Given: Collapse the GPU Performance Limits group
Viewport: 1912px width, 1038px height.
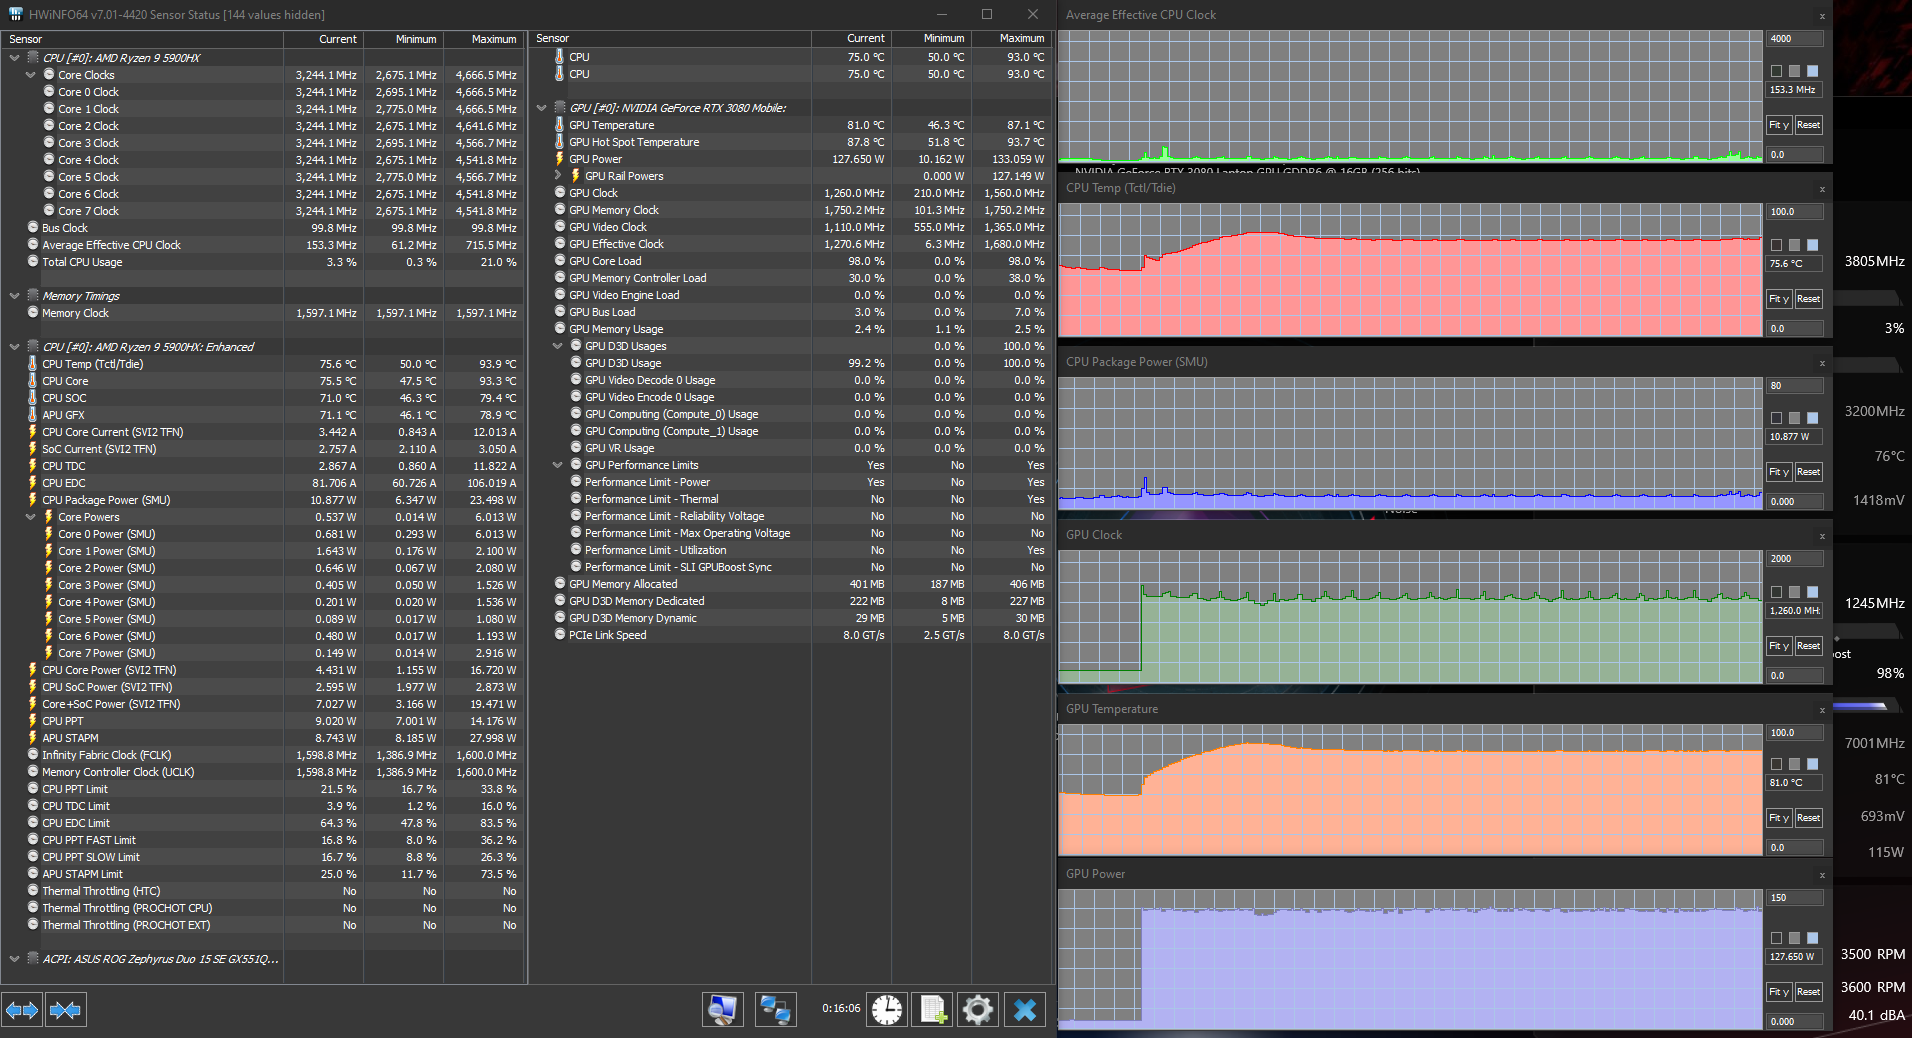Looking at the screenshot, I should click(x=558, y=465).
